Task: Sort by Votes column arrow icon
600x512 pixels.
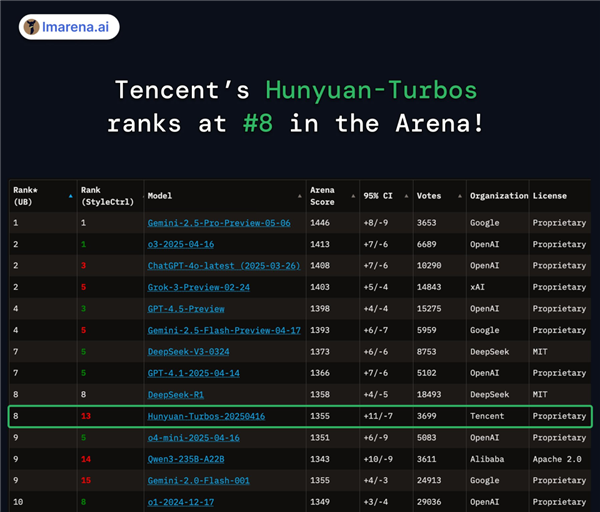Action: (x=460, y=196)
